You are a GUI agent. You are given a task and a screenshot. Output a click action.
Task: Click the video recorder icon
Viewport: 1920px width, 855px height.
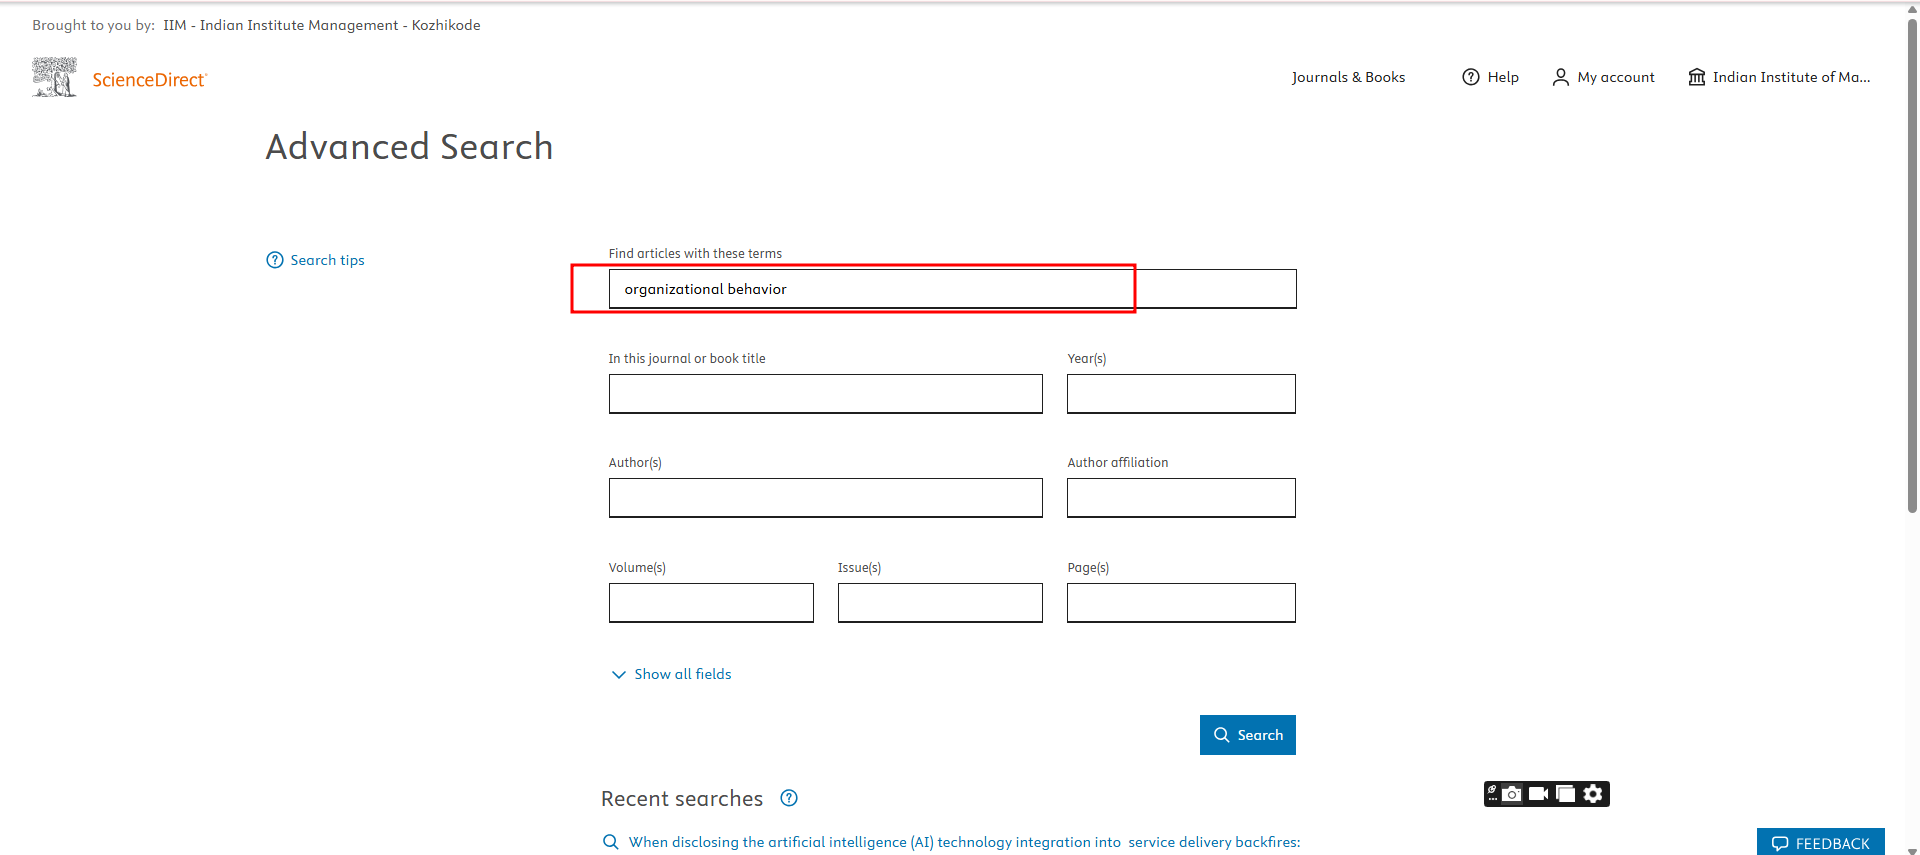coord(1539,794)
